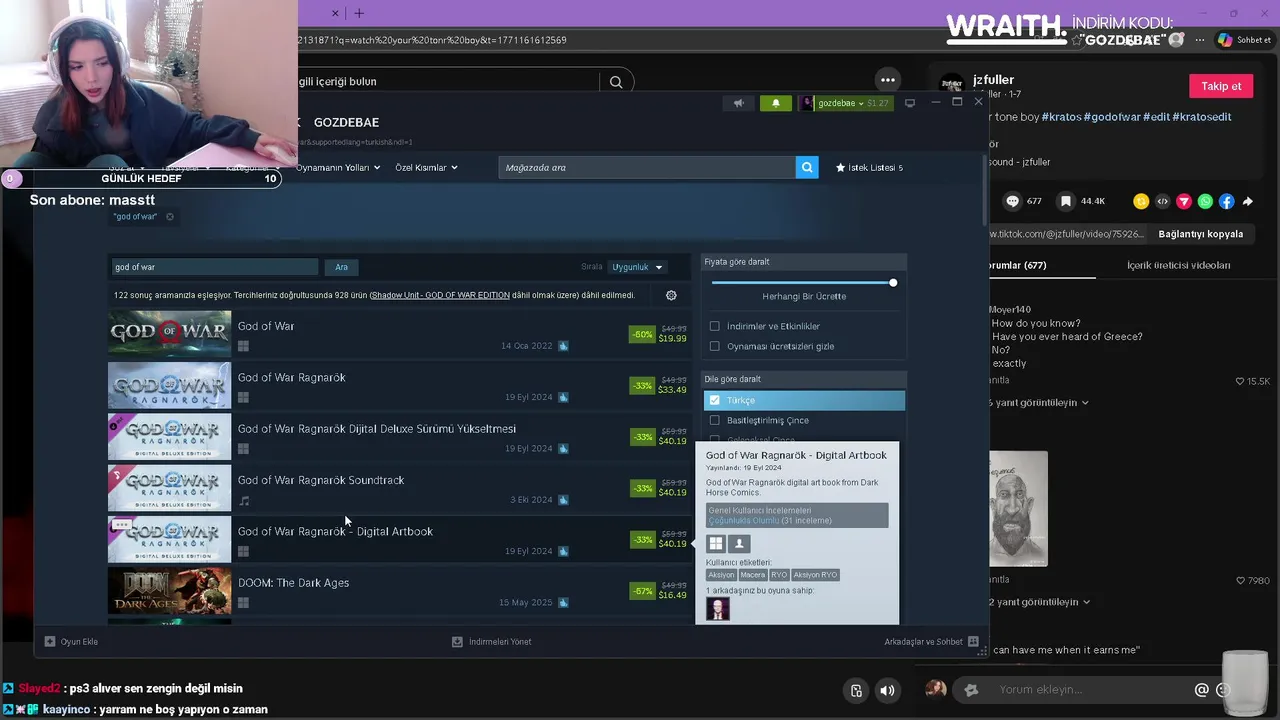Share via Facebook icon

pos(1226,201)
